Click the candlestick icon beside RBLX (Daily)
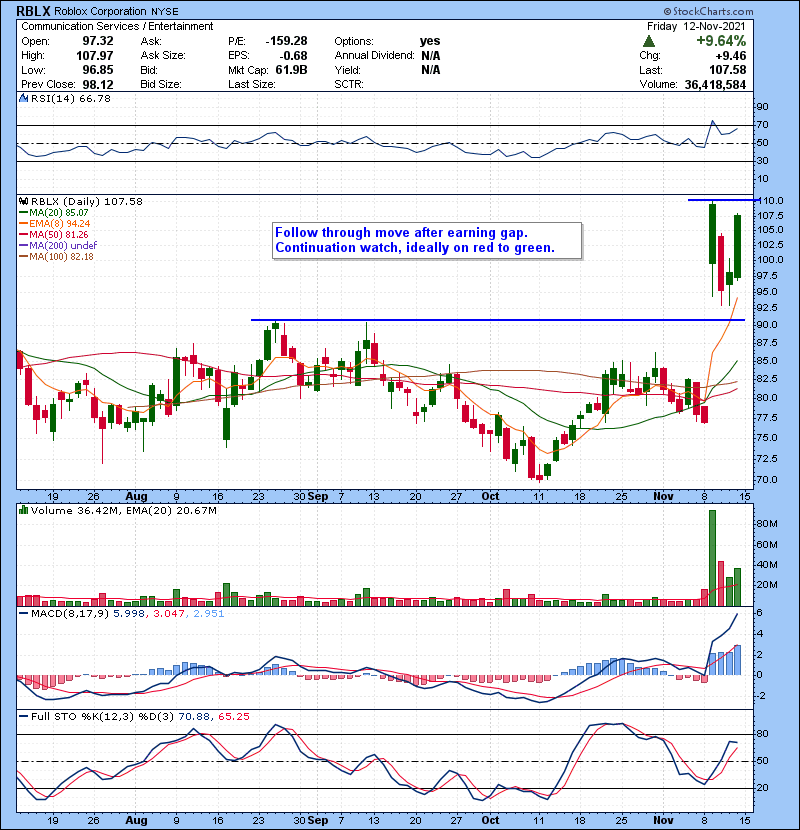The image size is (800, 830). (24, 201)
